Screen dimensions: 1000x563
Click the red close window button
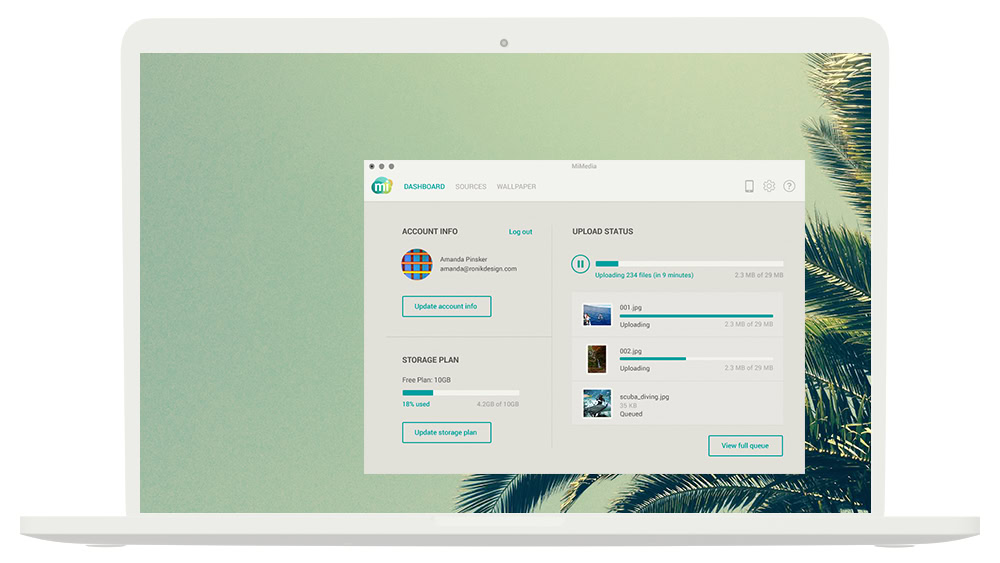pyautogui.click(x=372, y=166)
